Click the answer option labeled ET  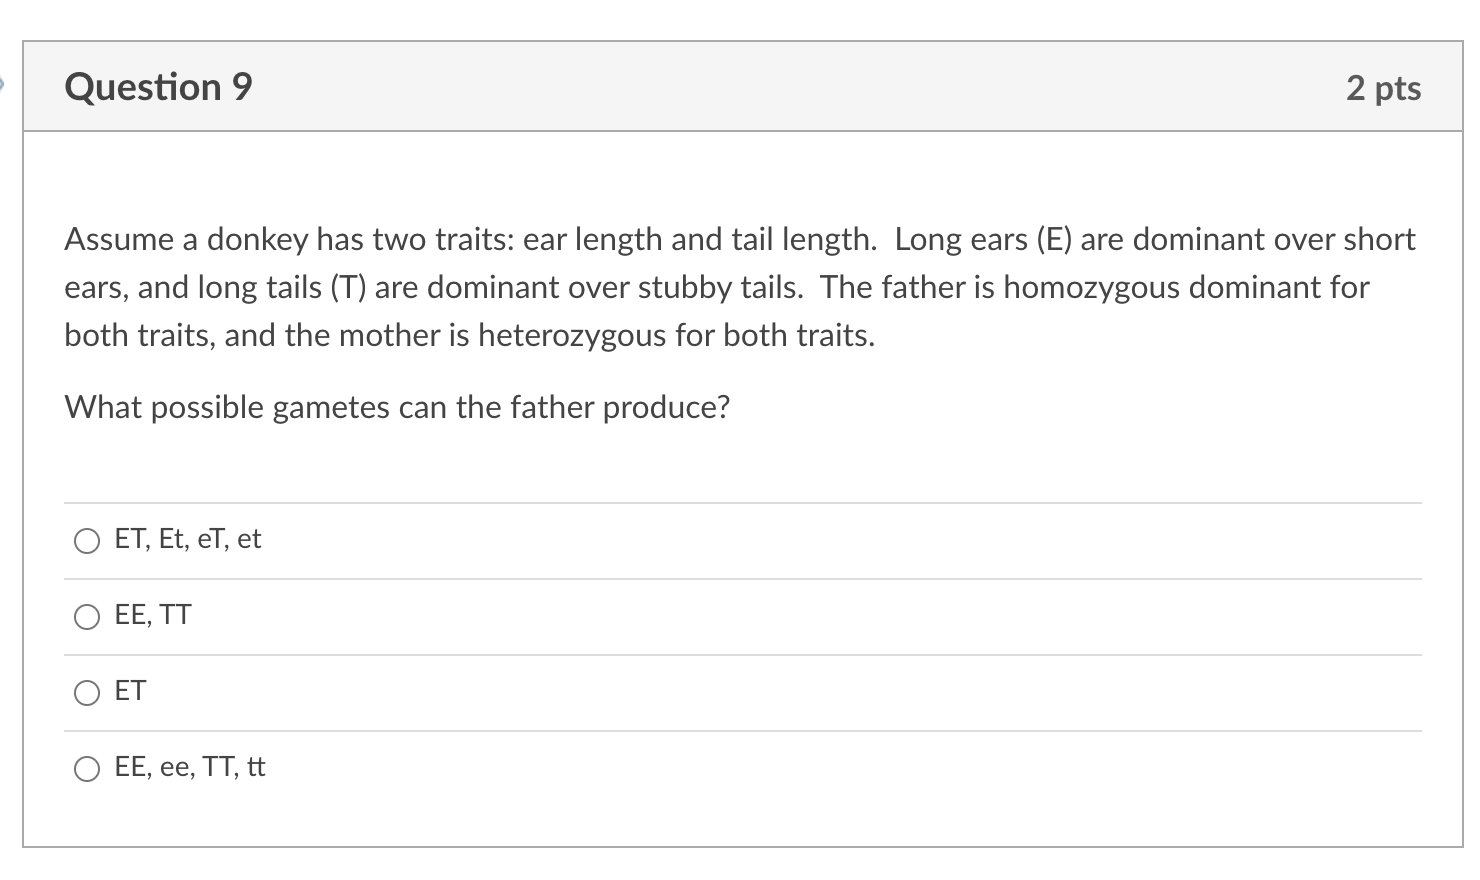130,691
